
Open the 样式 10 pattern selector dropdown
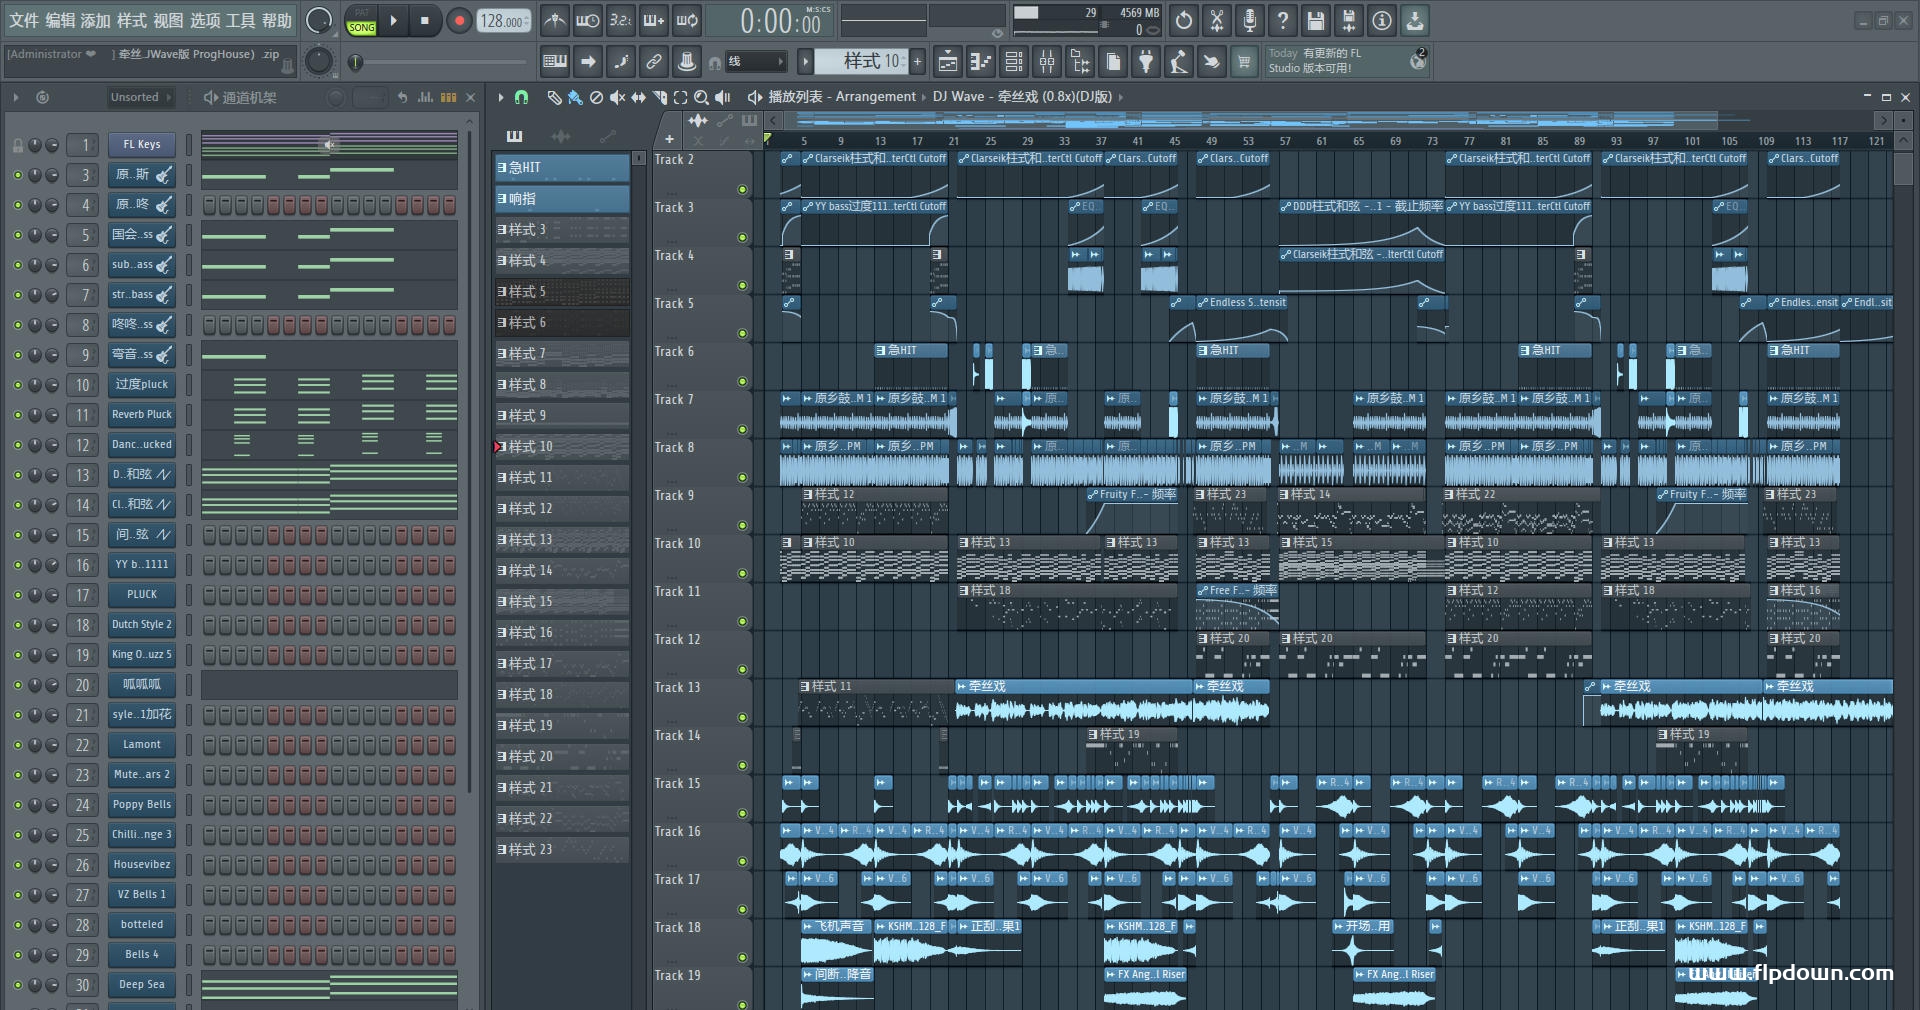[x=868, y=61]
